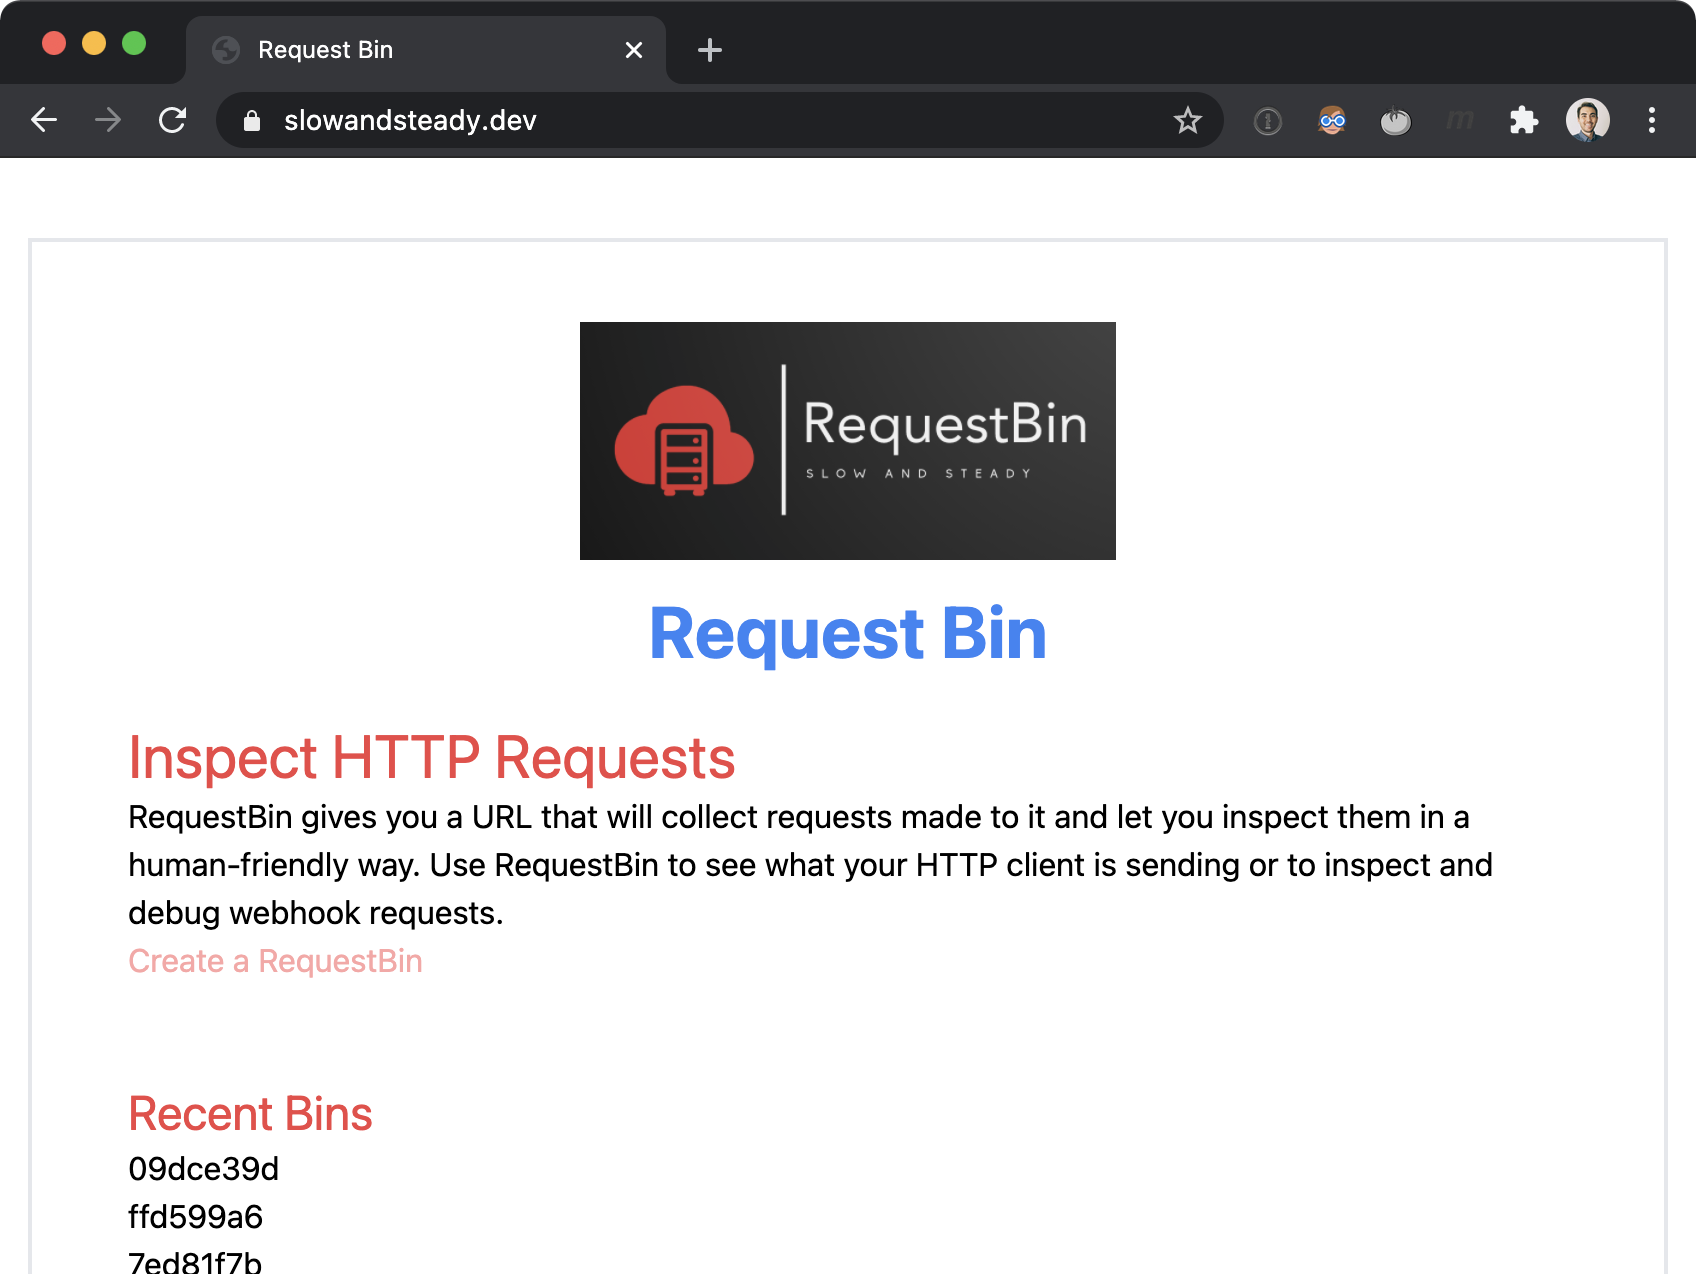
Task: Open the Extensions puzzle piece menu
Action: pos(1523,120)
